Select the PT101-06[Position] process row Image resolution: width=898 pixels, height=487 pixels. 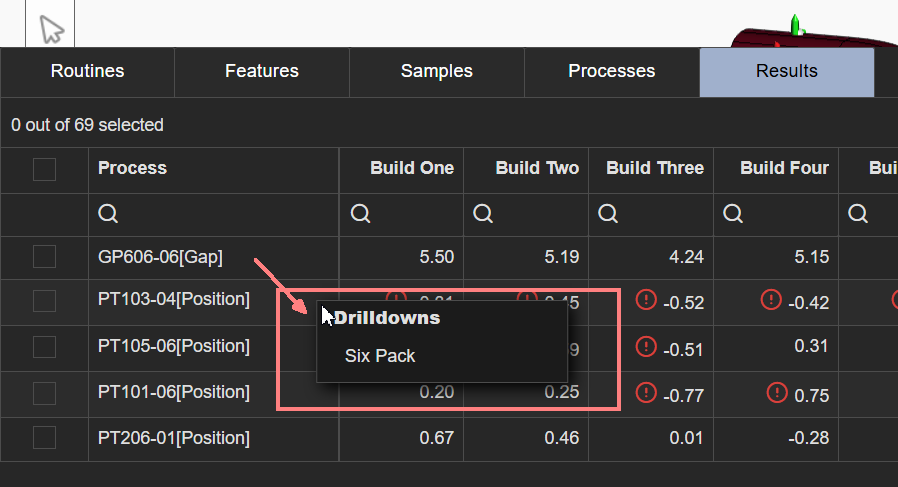(173, 392)
